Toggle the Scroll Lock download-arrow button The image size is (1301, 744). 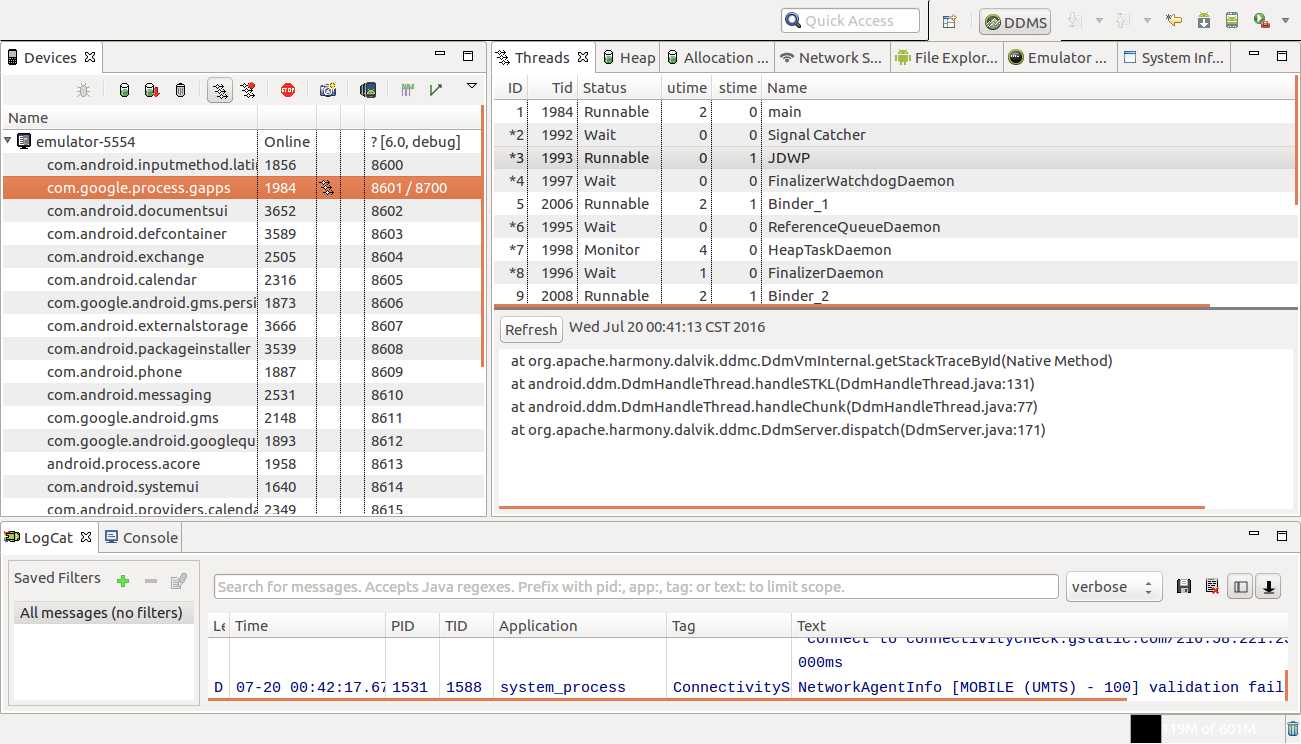(x=1268, y=587)
